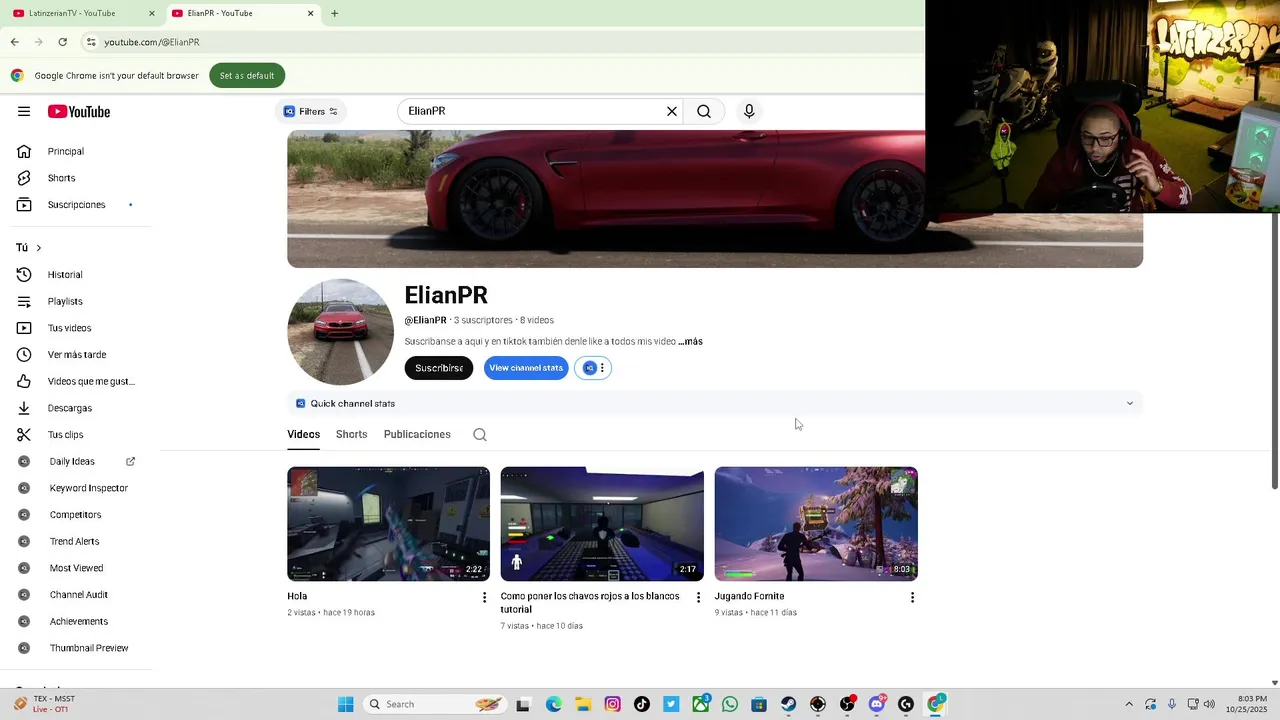Screen dimensions: 1280x720
Task: Open Channel Audit tool
Action: (76, 595)
